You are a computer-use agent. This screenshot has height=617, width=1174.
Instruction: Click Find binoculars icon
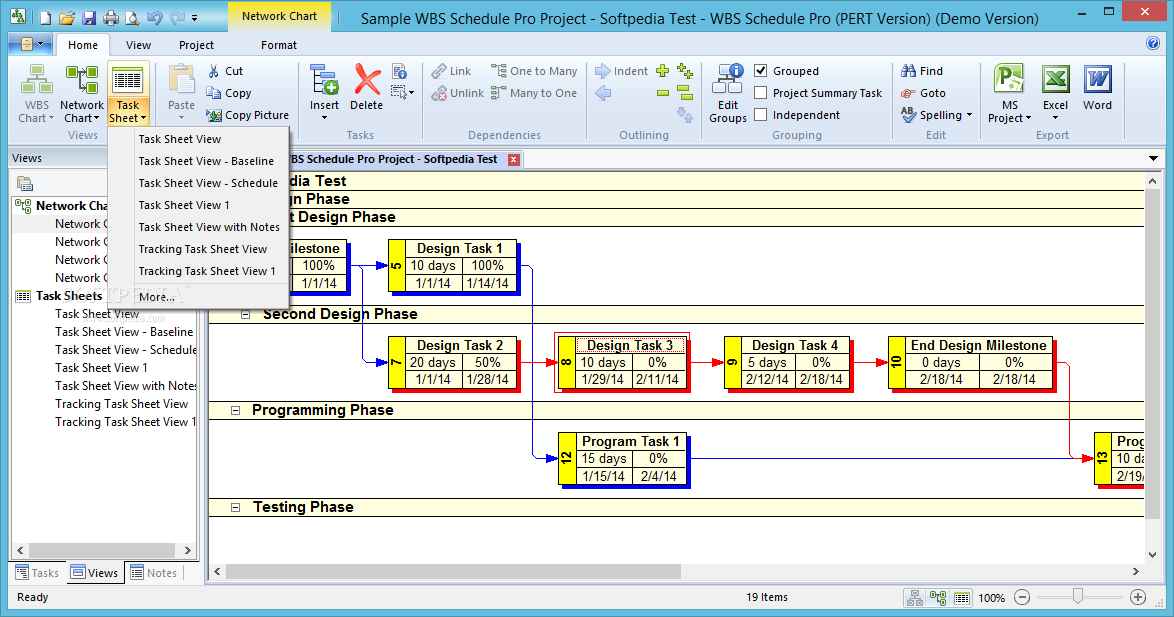922,71
